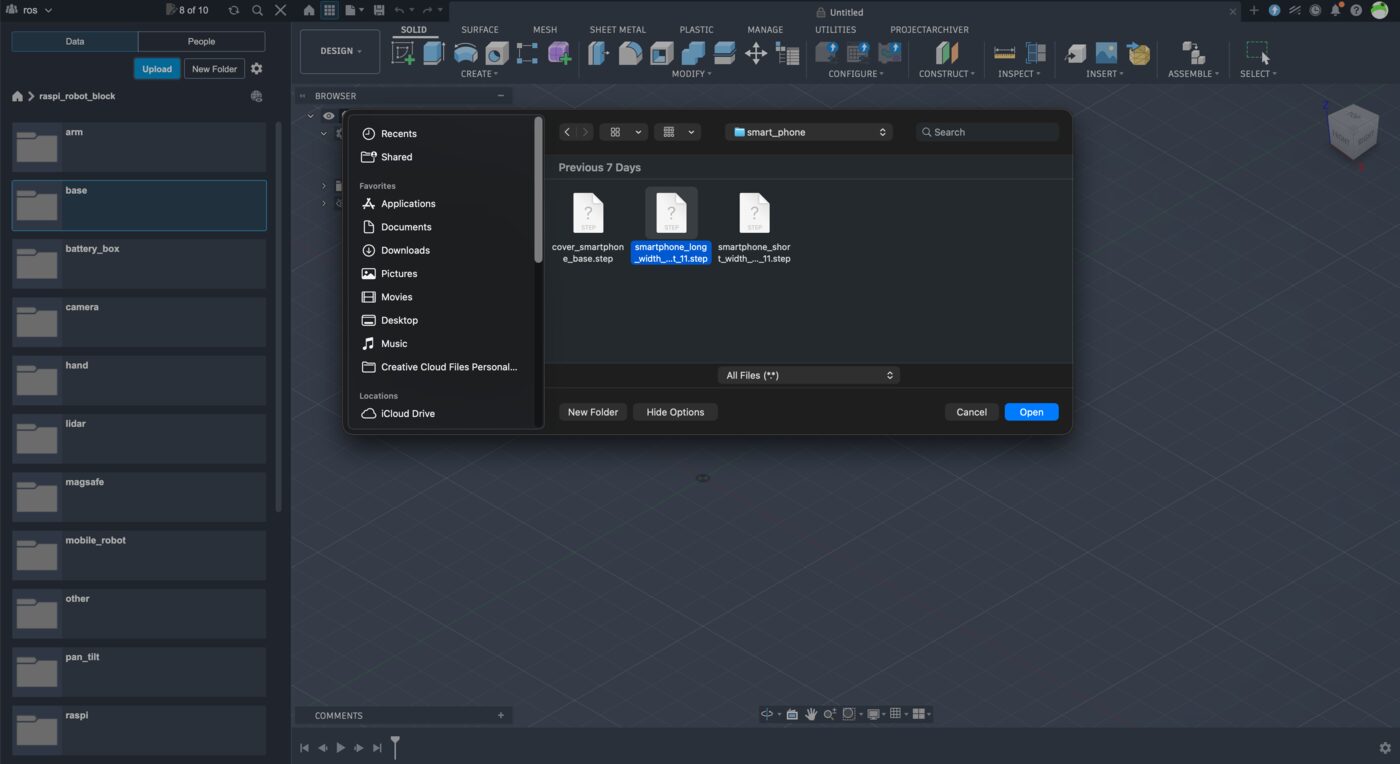The width and height of the screenshot is (1400, 764).
Task: Toggle visibility eye in the Browser
Action: point(328,116)
